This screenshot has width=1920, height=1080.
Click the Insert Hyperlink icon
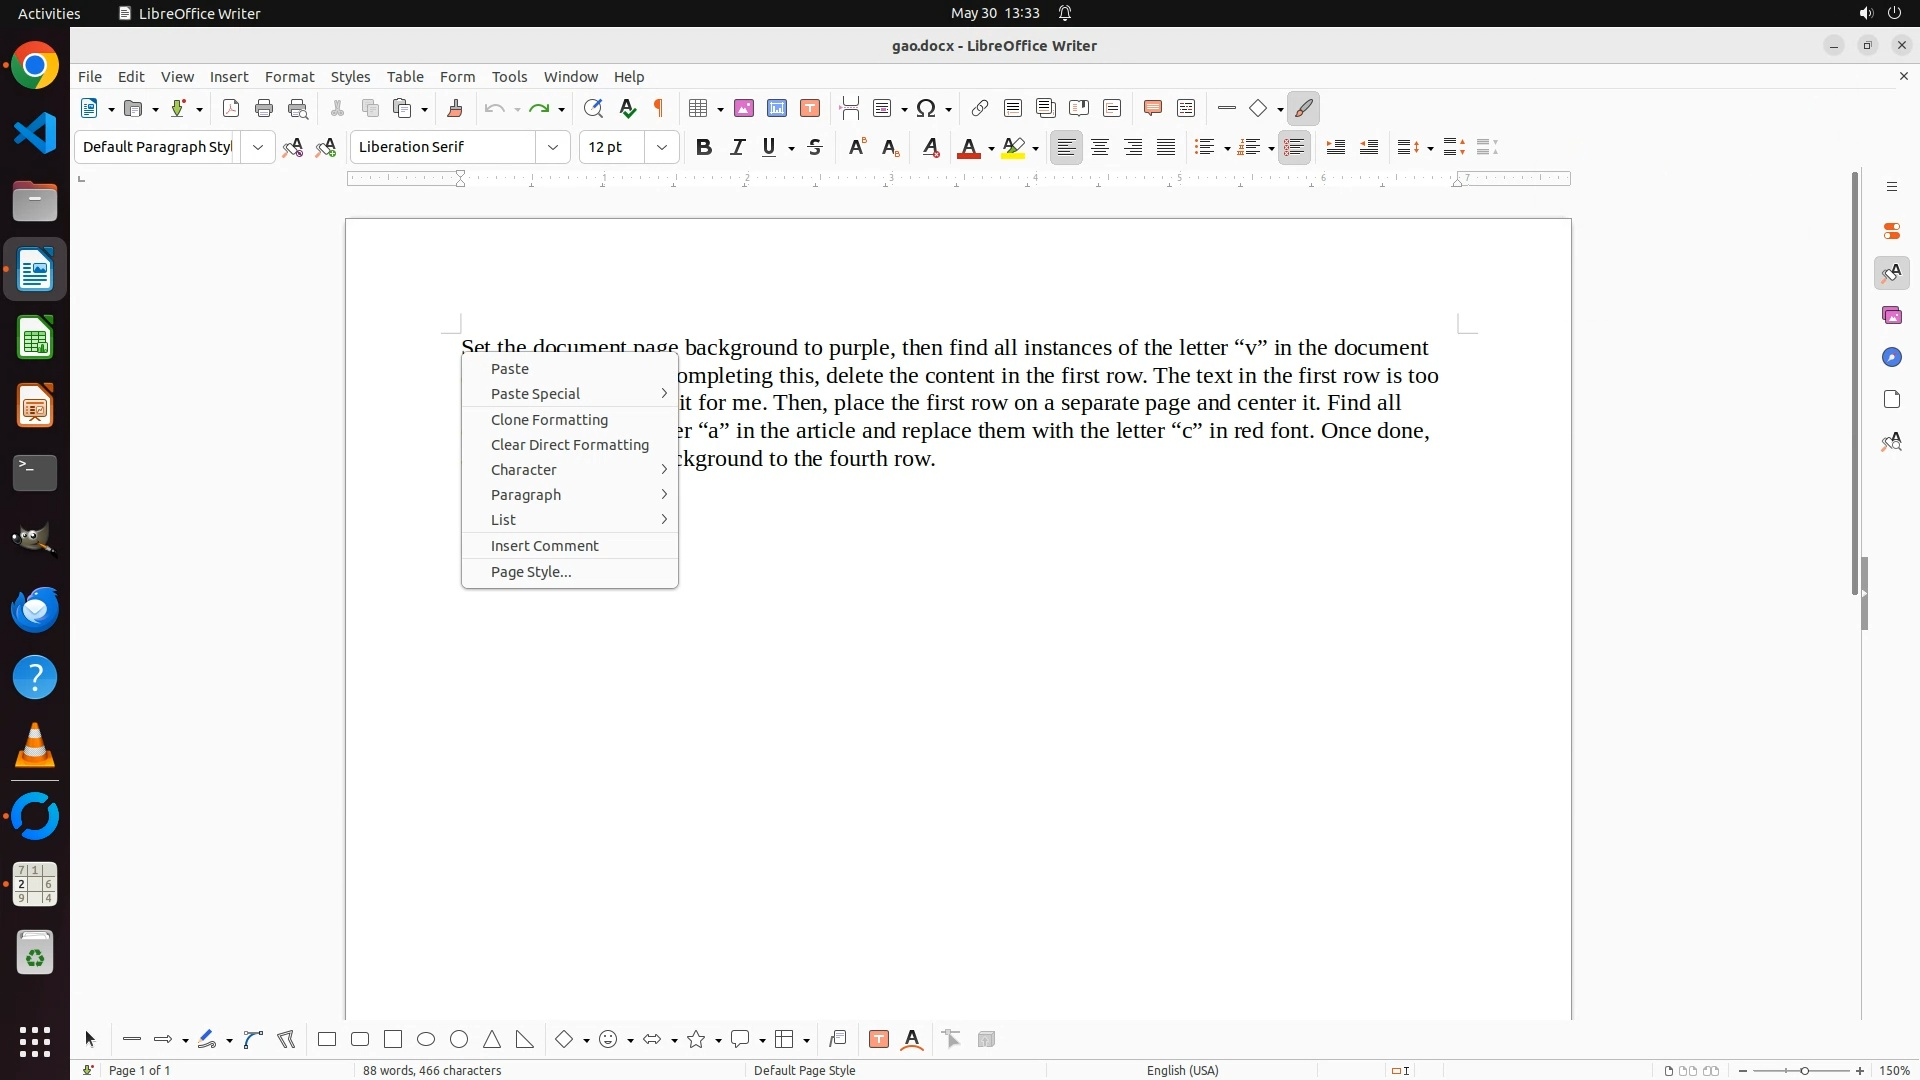(980, 109)
